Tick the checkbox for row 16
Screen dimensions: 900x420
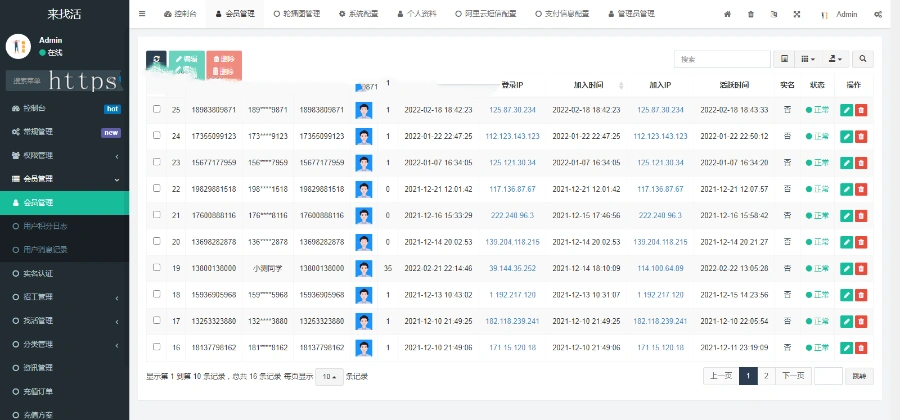pyautogui.click(x=156, y=346)
